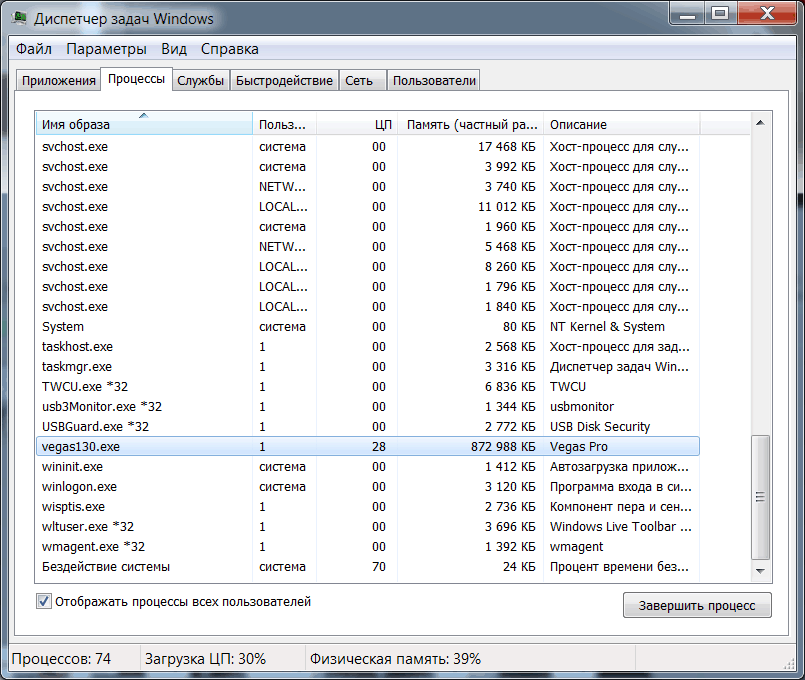Maximize the Task Manager window
This screenshot has height=680, width=805.
(x=720, y=14)
